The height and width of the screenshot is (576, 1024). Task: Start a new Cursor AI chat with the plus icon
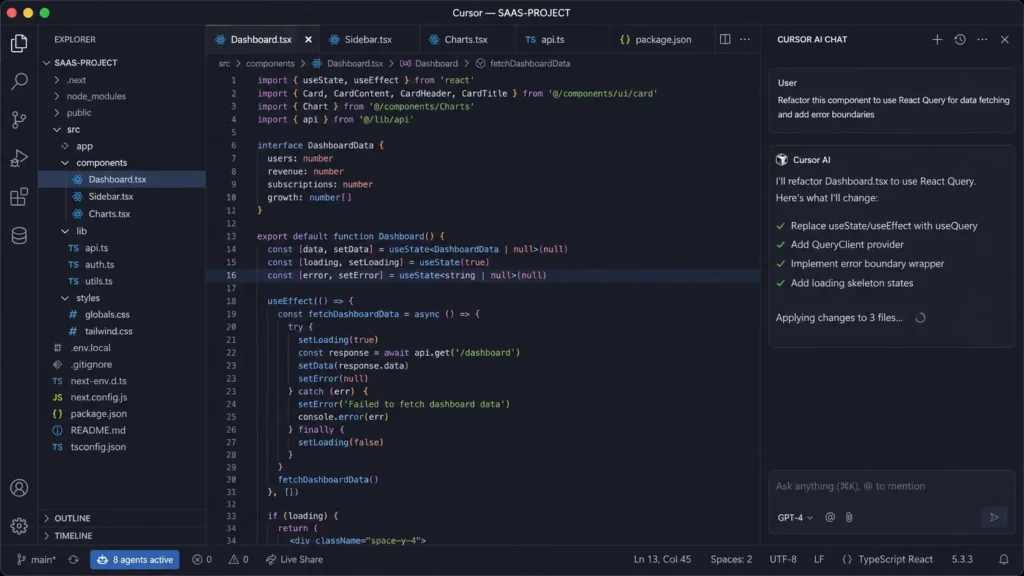pyautogui.click(x=937, y=40)
